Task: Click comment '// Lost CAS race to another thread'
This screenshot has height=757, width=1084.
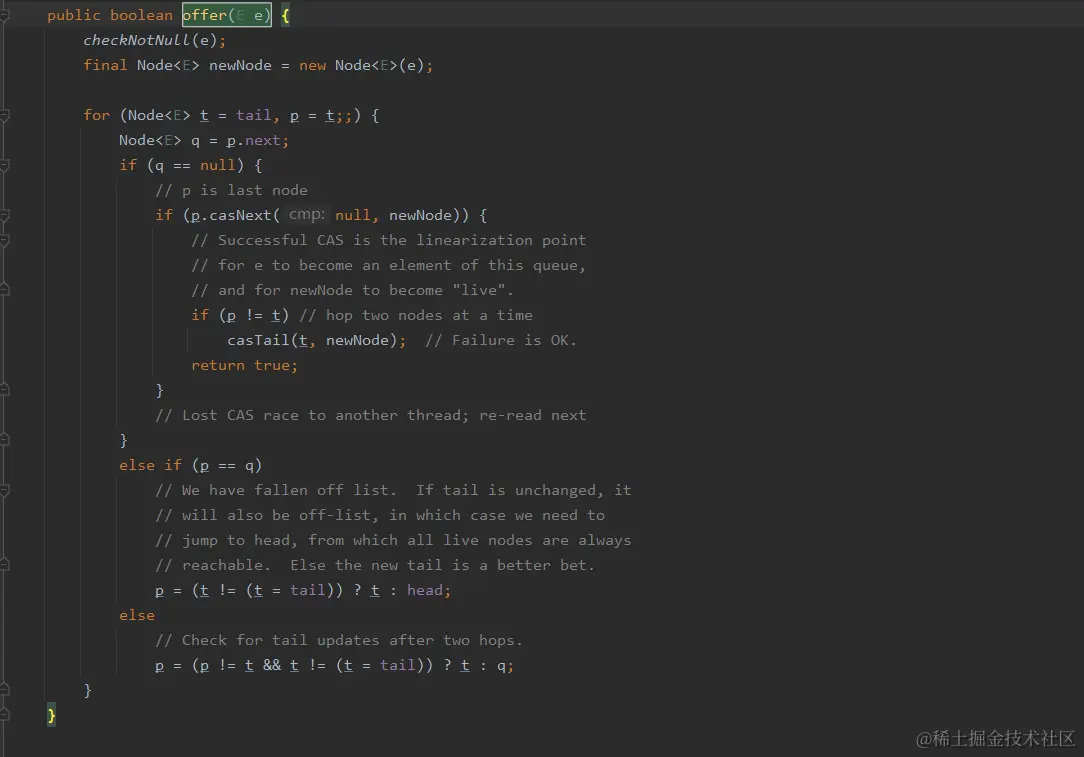Action: pyautogui.click(x=371, y=415)
